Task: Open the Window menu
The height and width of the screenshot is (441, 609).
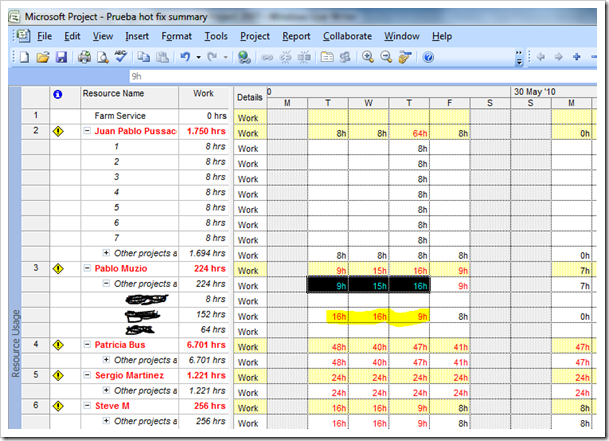Action: [x=402, y=36]
